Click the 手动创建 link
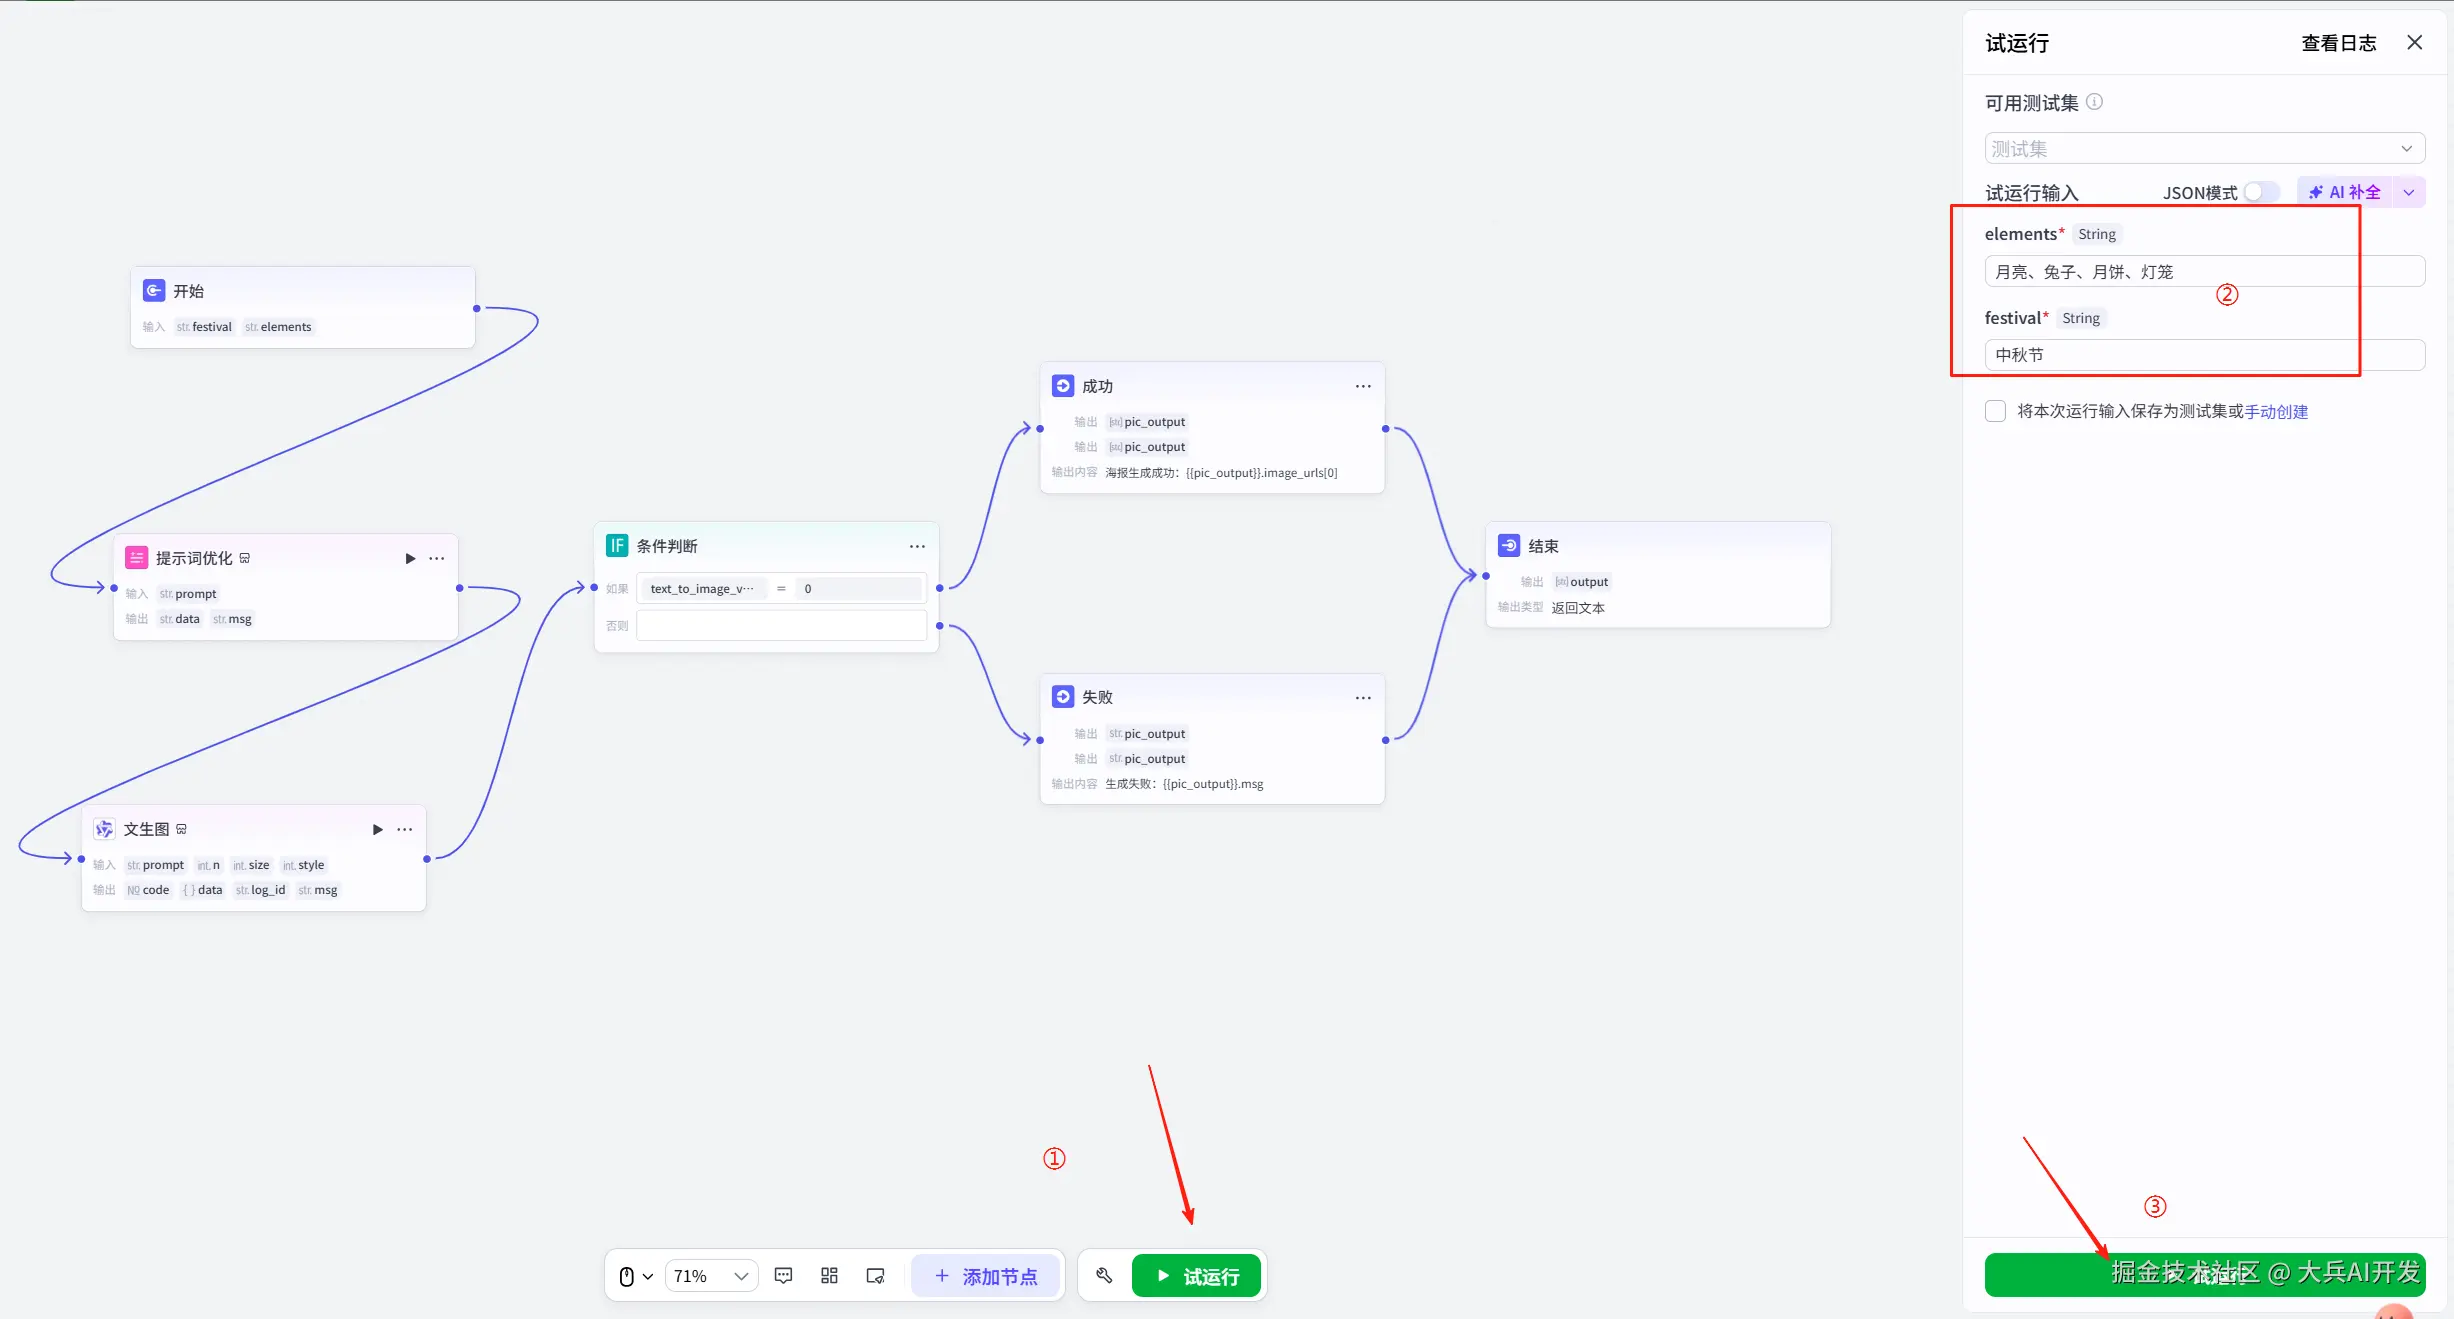The width and height of the screenshot is (2454, 1319). pyautogui.click(x=2276, y=411)
